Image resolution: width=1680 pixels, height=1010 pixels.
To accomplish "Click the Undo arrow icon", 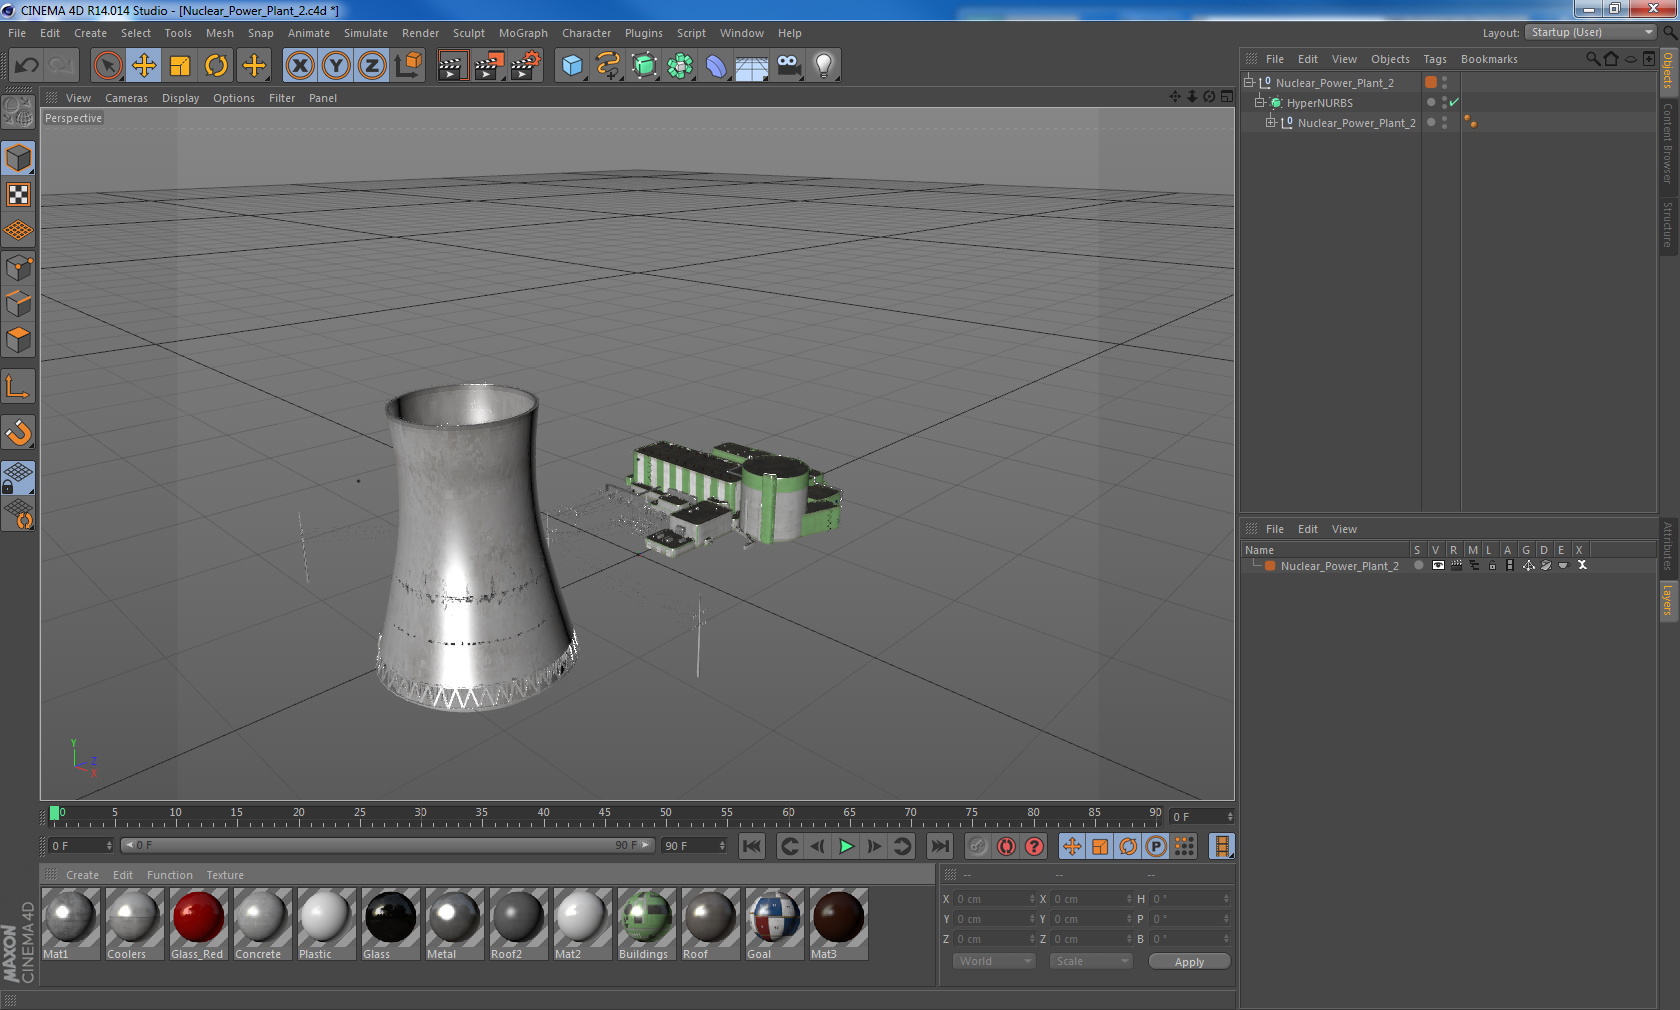I will (27, 66).
